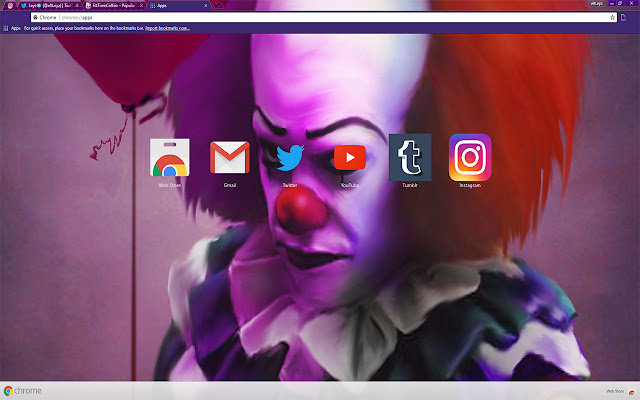The height and width of the screenshot is (400, 640).
Task: Click the Instagram label under its icon
Action: point(470,185)
